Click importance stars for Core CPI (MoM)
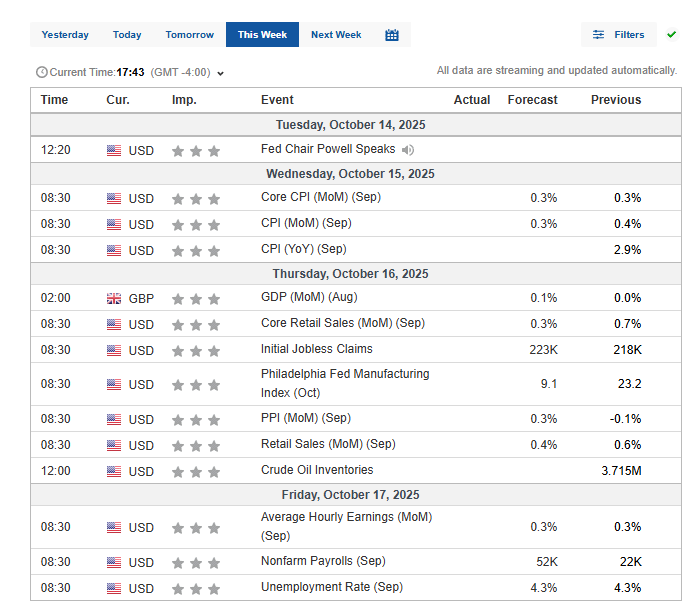Viewport: 695px width, 611px height. (196, 199)
